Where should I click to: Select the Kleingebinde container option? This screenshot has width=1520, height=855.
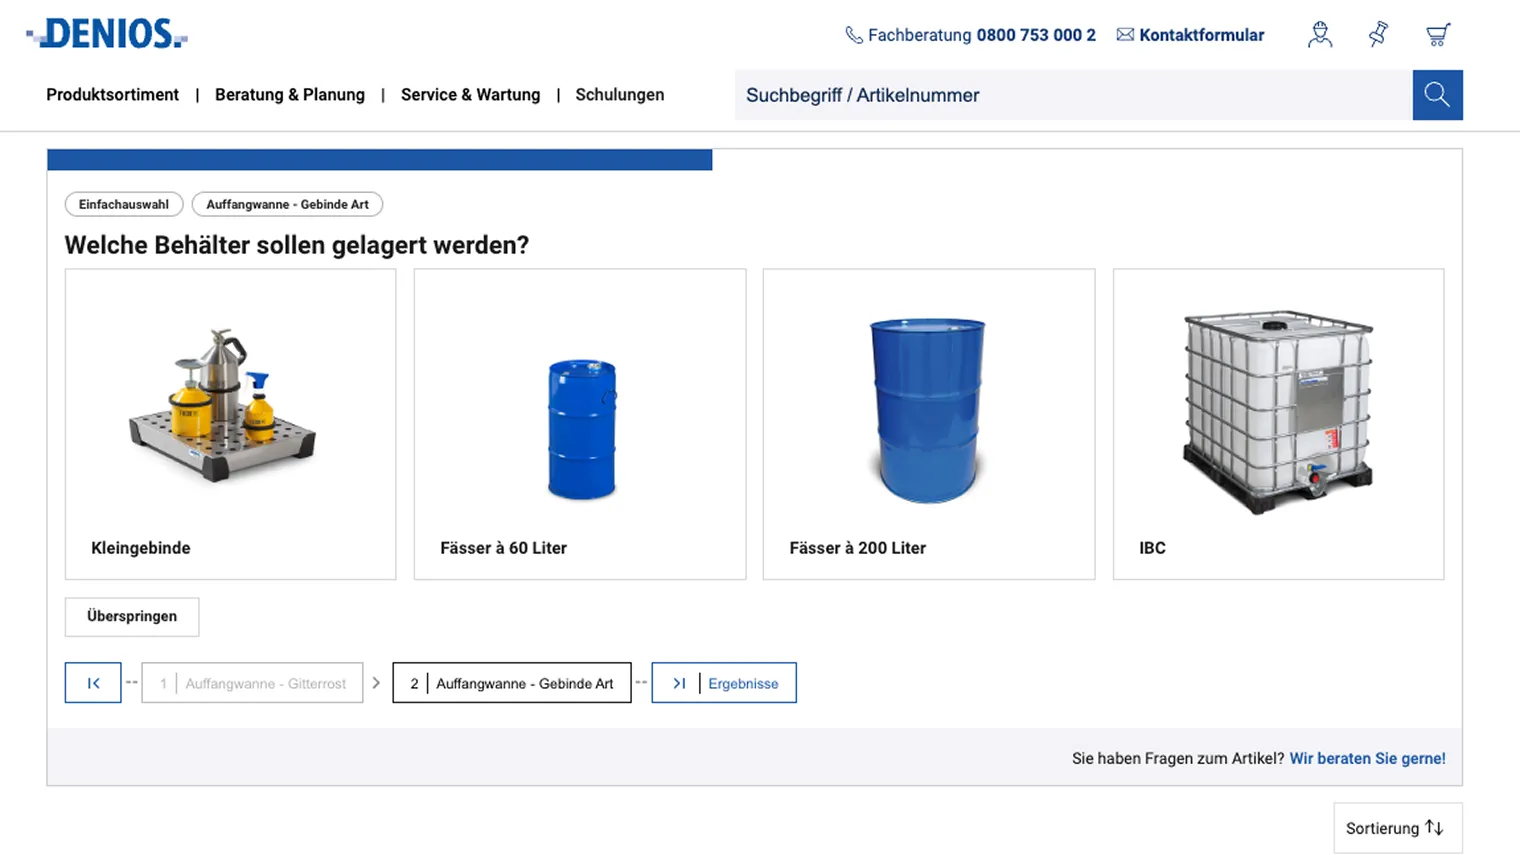pos(230,423)
